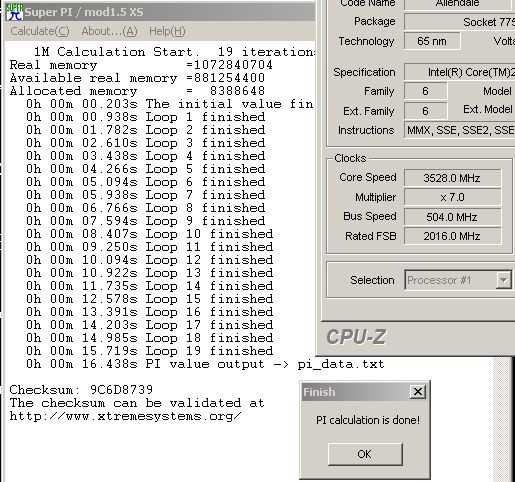Click the Processor #1 combo box
515x482 pixels.
click(x=458, y=280)
